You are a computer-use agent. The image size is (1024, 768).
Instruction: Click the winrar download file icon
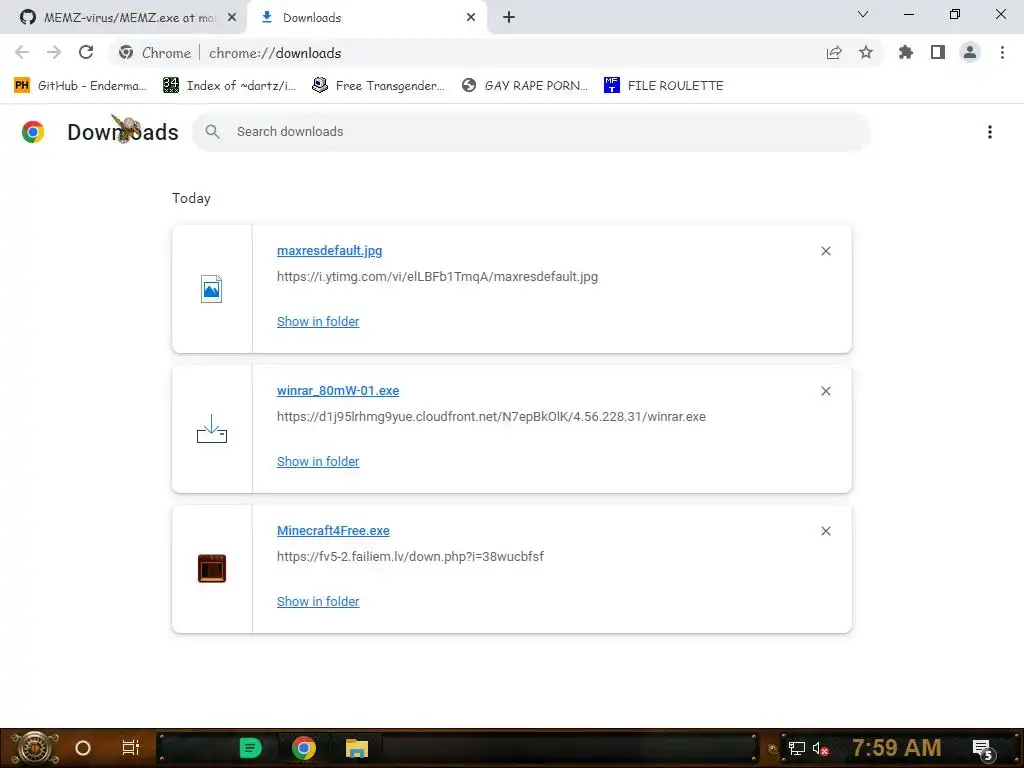212,429
